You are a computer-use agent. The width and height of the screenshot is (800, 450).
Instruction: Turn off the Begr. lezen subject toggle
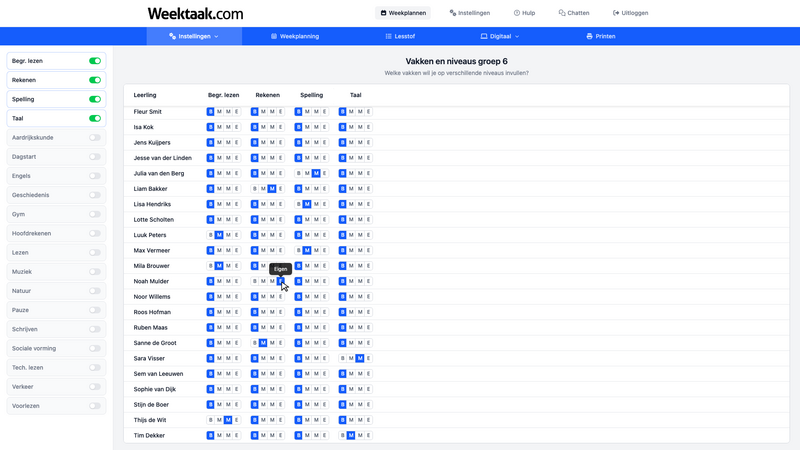pos(95,61)
